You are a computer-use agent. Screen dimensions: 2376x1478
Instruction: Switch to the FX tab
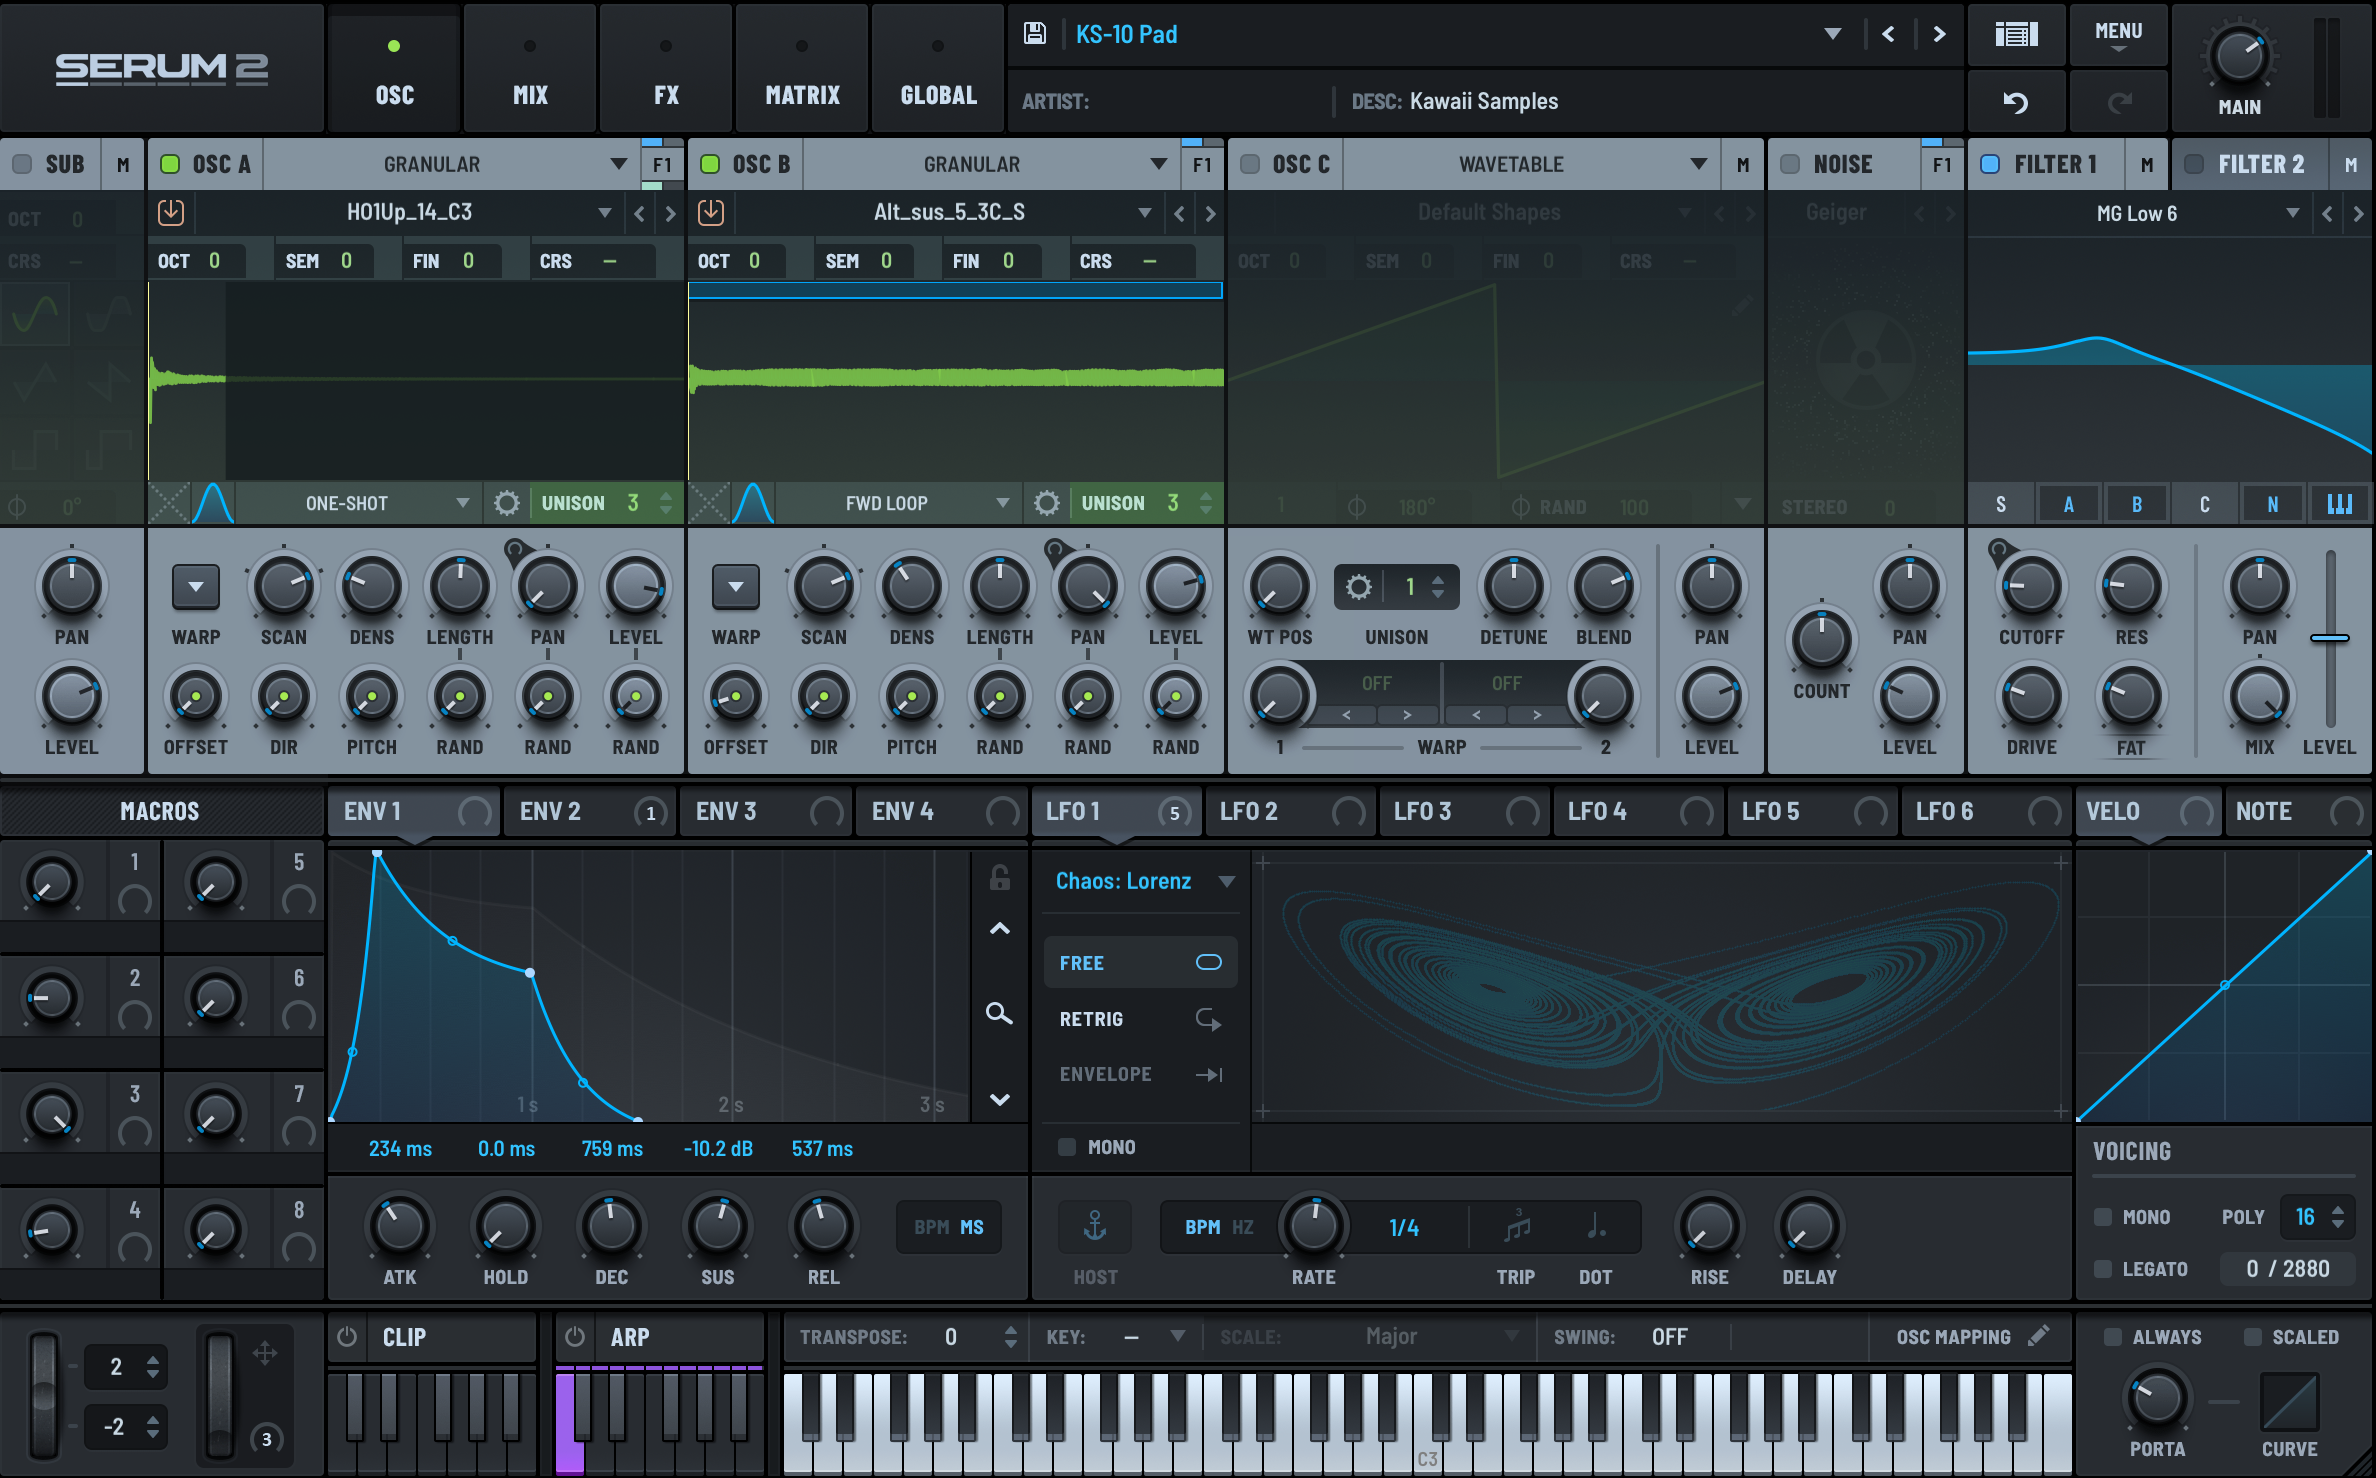coord(666,68)
